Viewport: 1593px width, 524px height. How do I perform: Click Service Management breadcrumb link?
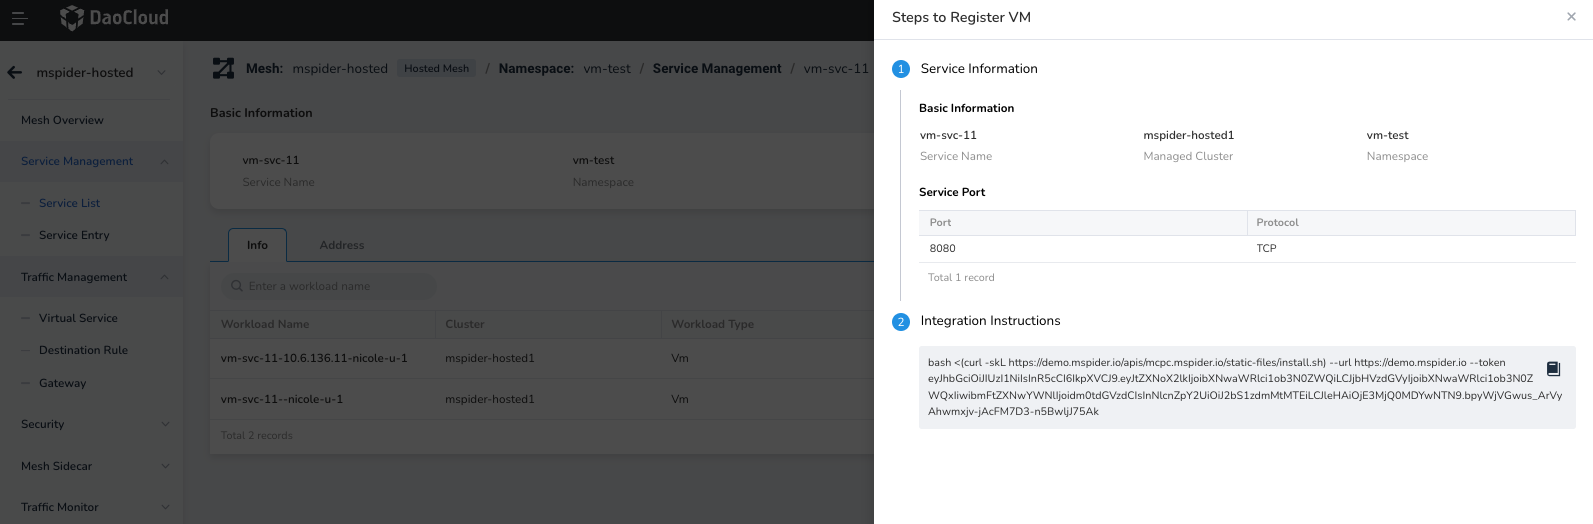click(x=717, y=69)
